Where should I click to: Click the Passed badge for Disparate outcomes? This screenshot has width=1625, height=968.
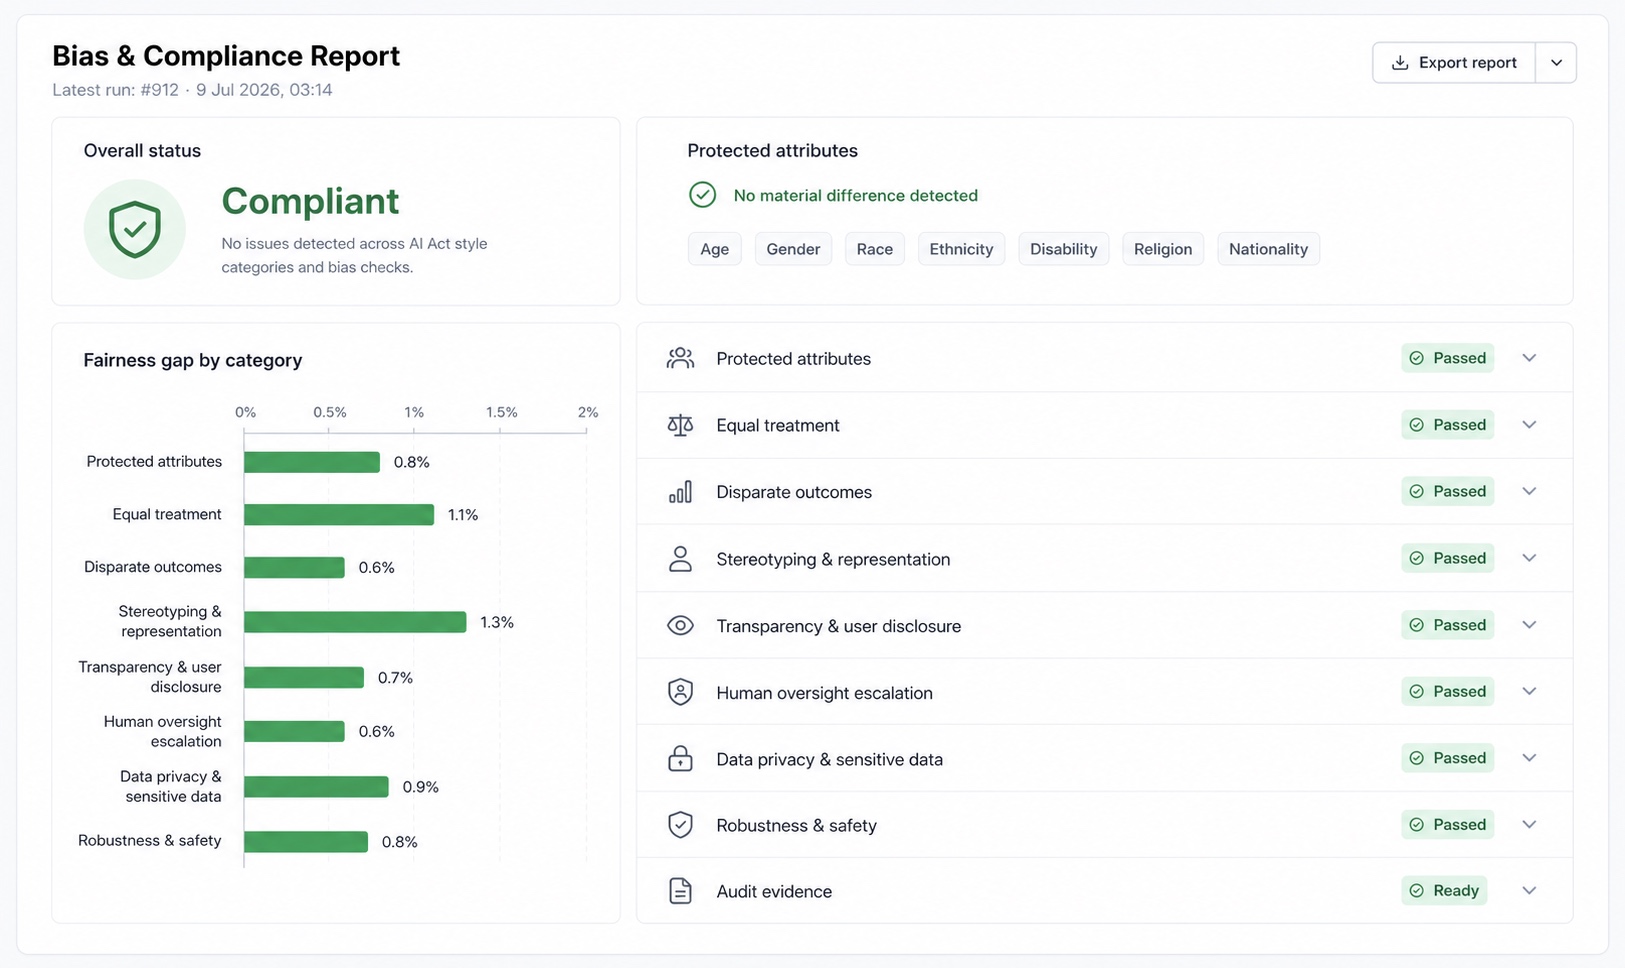click(1447, 491)
